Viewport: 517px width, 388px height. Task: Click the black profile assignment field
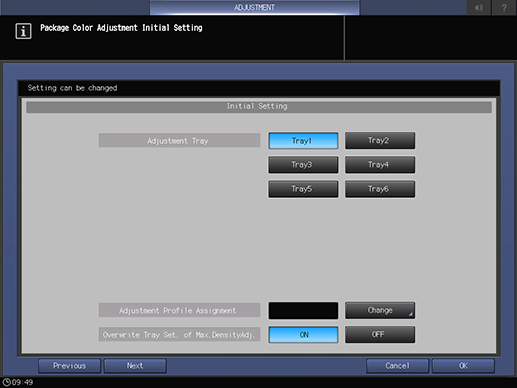(303, 311)
